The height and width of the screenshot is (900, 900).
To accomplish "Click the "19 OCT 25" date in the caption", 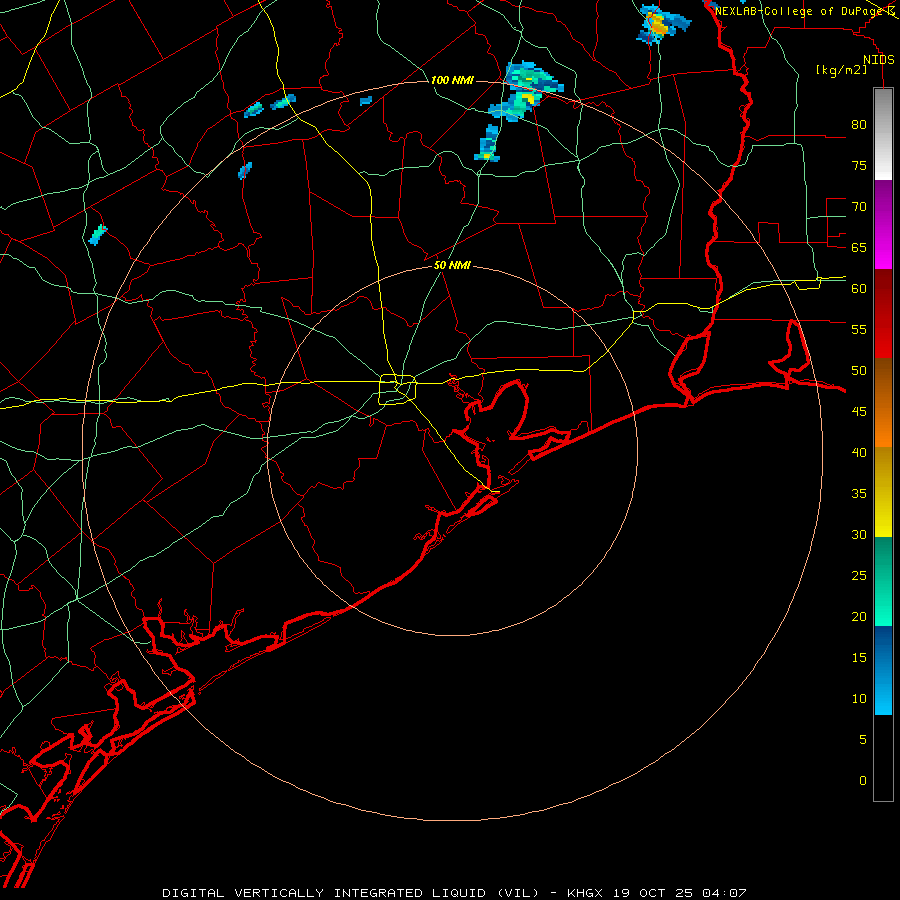I will (652, 893).
